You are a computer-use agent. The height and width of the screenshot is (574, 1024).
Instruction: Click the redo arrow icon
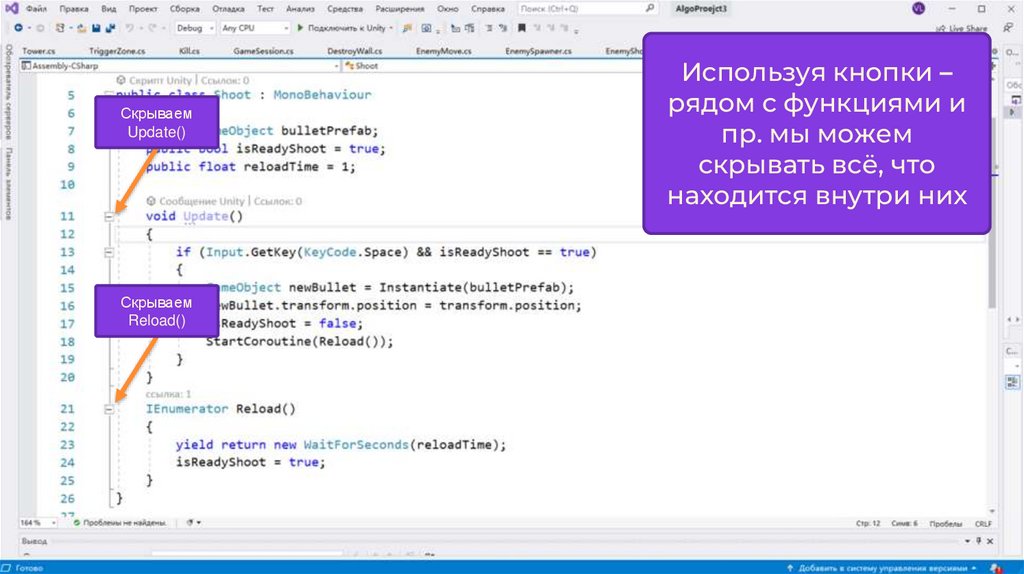click(152, 28)
